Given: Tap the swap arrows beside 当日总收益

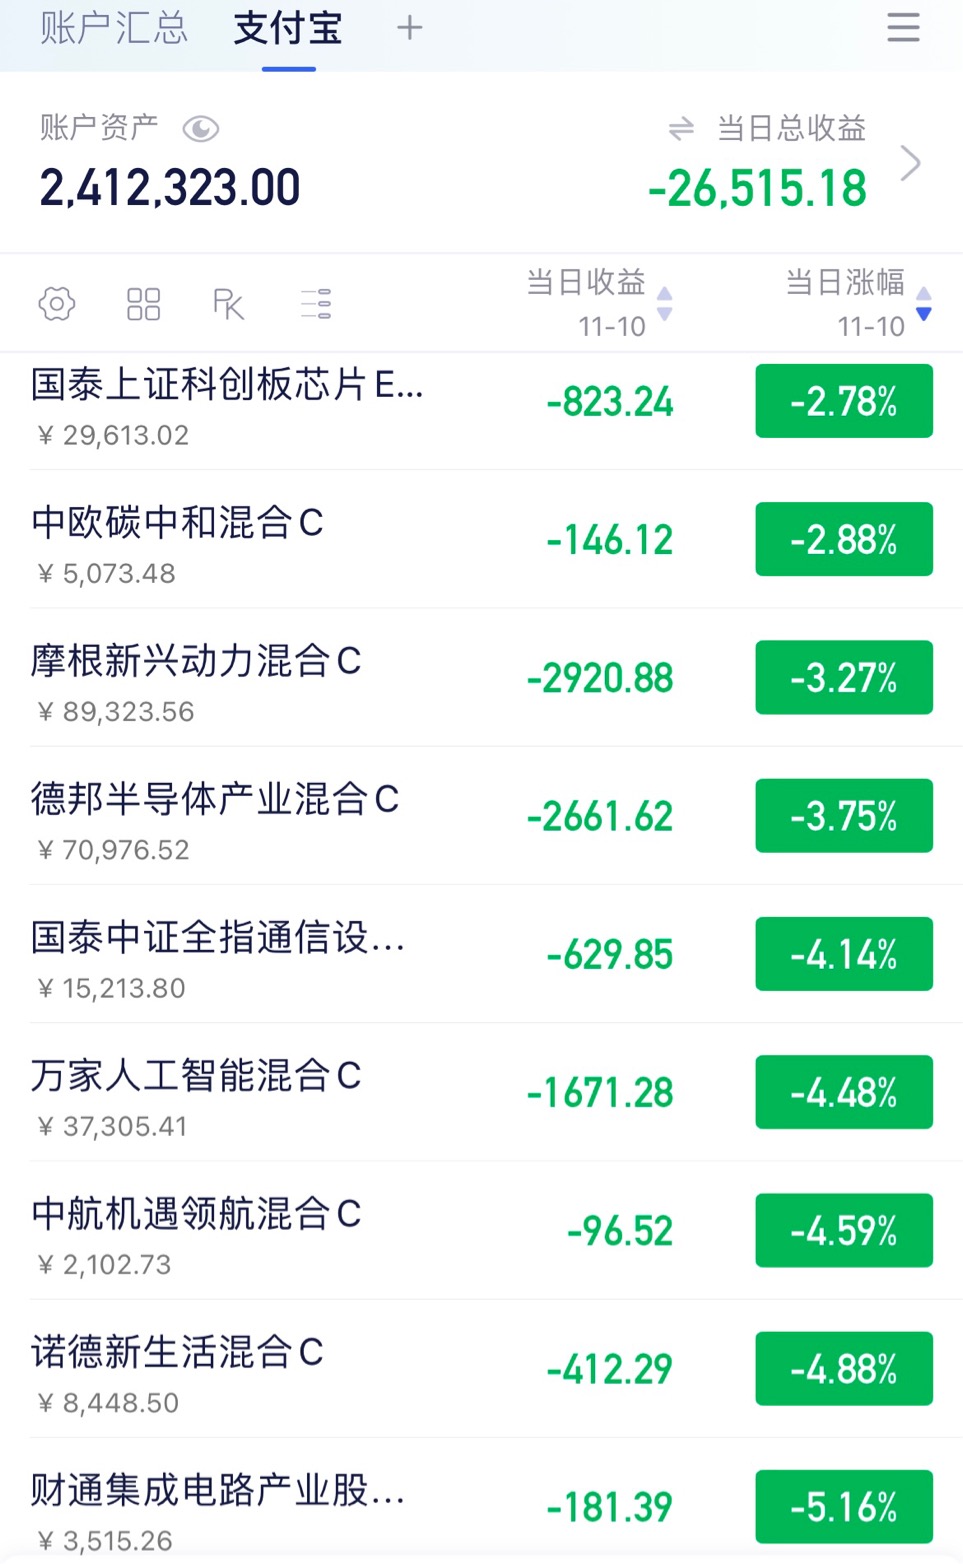Looking at the screenshot, I should coord(681,128).
